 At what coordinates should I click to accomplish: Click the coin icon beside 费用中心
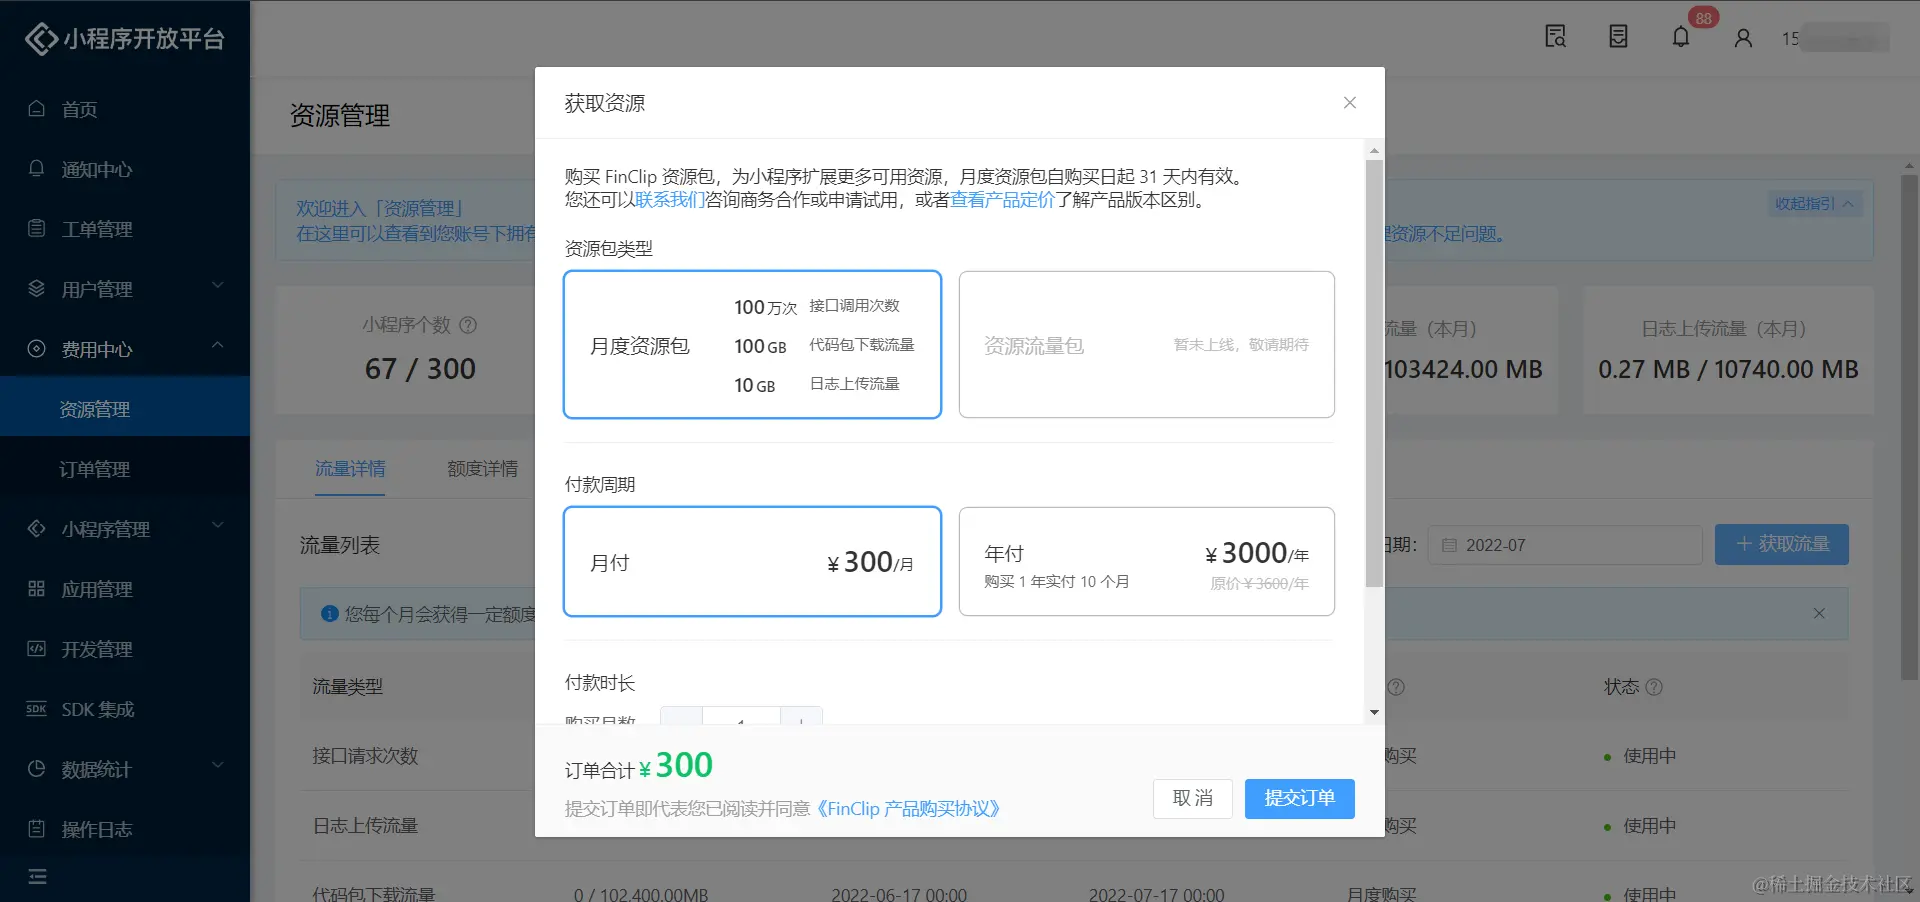pyautogui.click(x=37, y=348)
